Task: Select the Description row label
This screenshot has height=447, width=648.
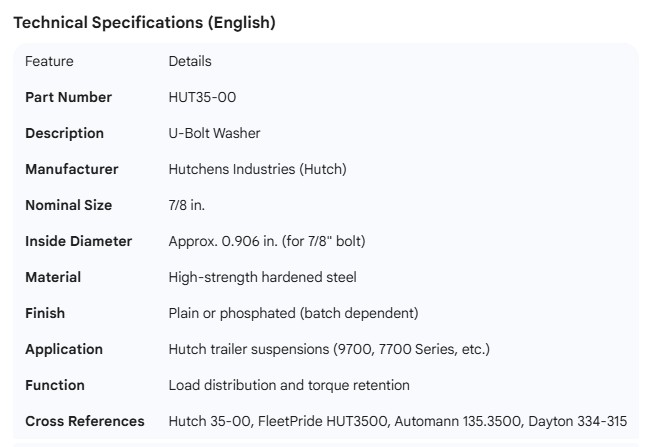Action: [64, 133]
